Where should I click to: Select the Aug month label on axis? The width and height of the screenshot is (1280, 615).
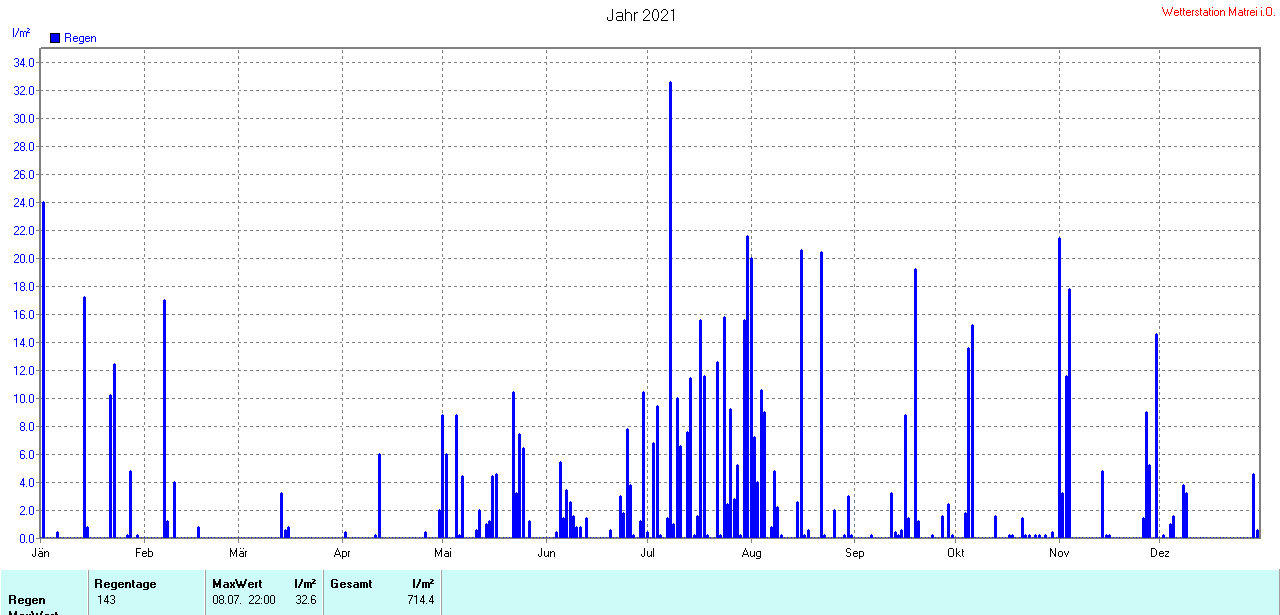pos(752,552)
